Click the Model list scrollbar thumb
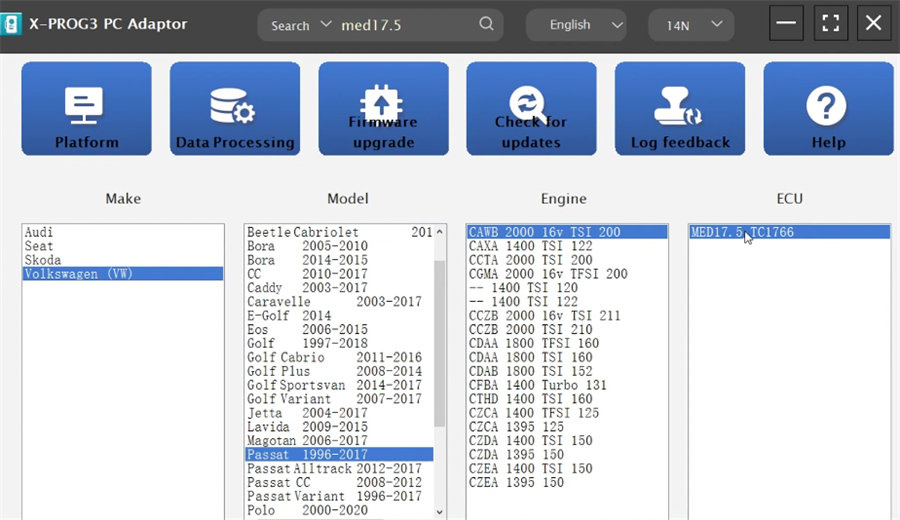The height and width of the screenshot is (520, 900). (440, 343)
